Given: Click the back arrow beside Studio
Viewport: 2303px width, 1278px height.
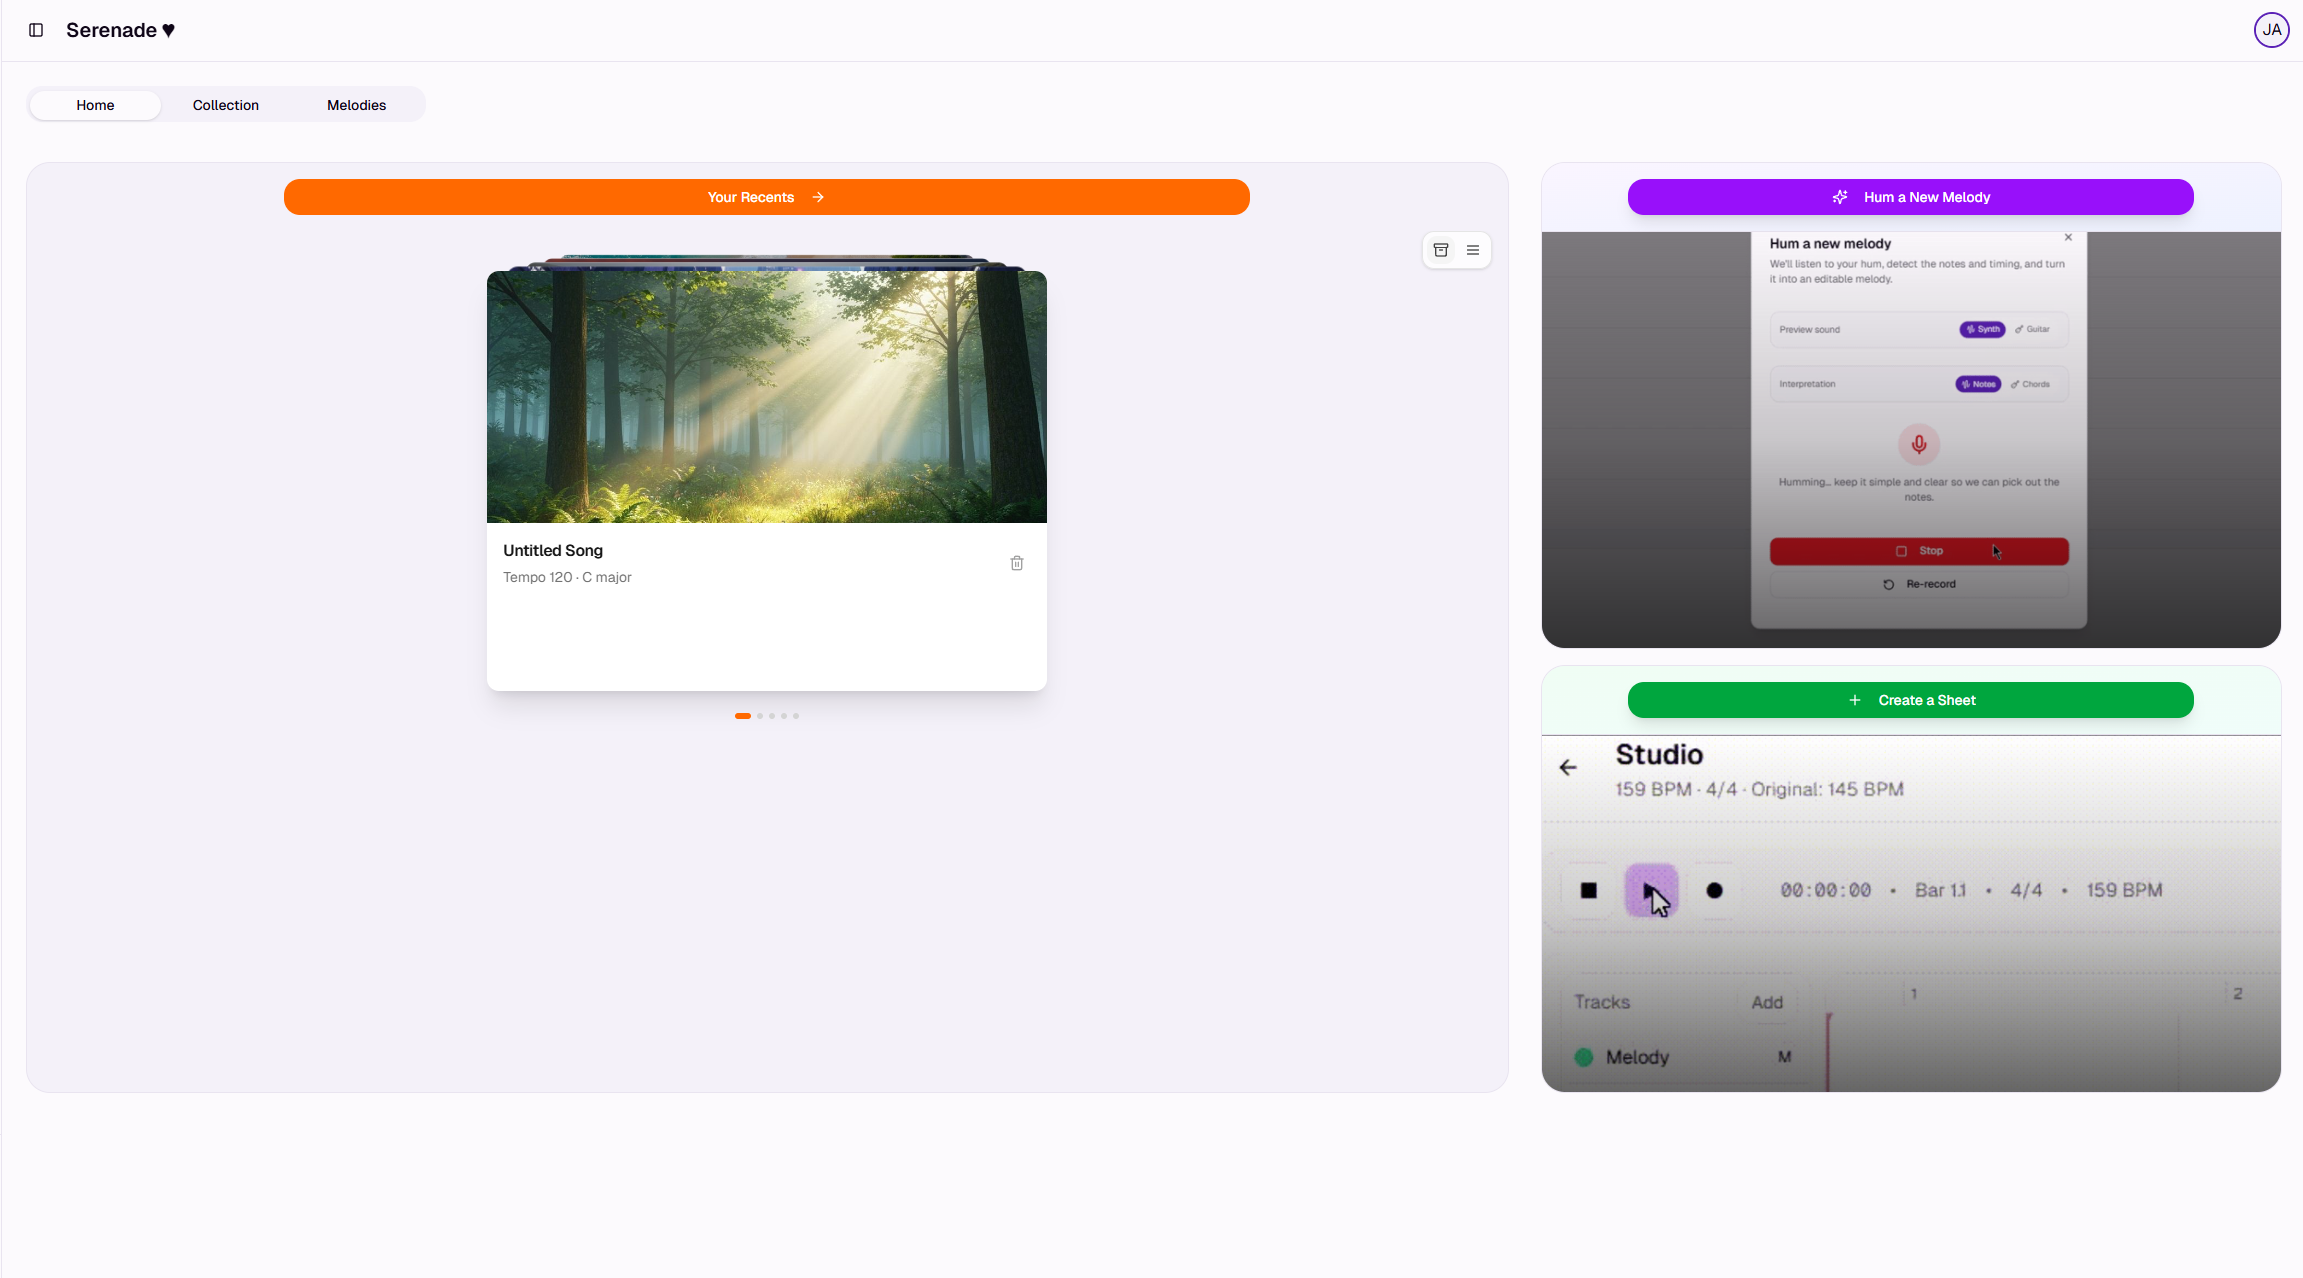Looking at the screenshot, I should [1568, 767].
